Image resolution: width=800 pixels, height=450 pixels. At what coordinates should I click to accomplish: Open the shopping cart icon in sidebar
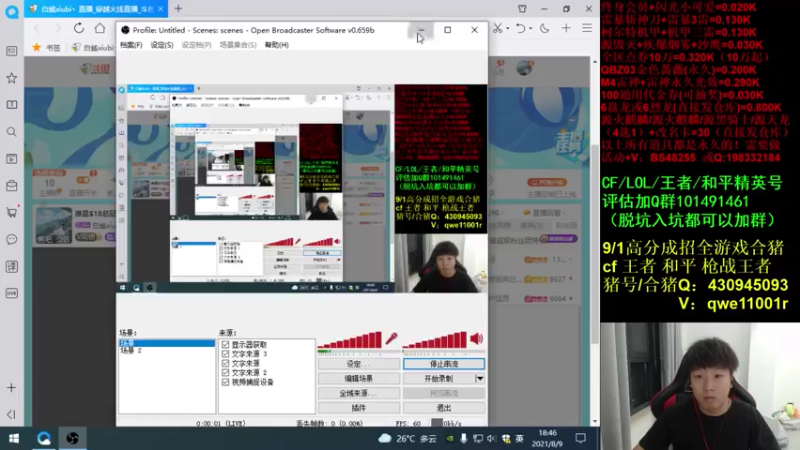coord(11,212)
